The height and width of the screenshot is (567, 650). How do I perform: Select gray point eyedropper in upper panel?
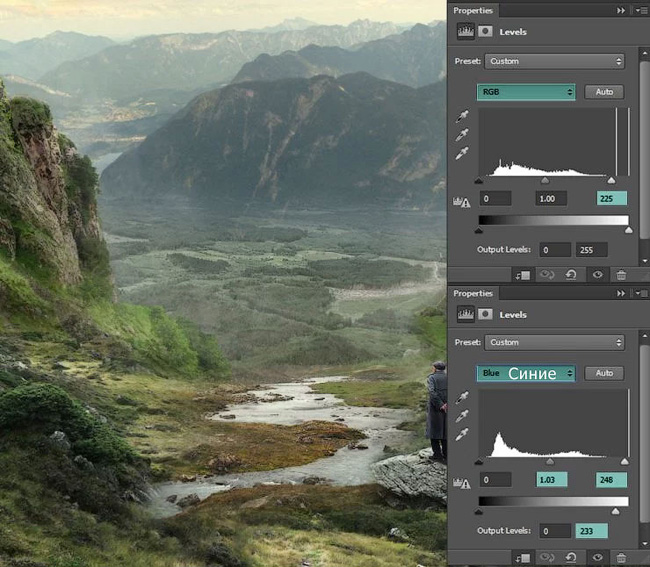[x=462, y=135]
